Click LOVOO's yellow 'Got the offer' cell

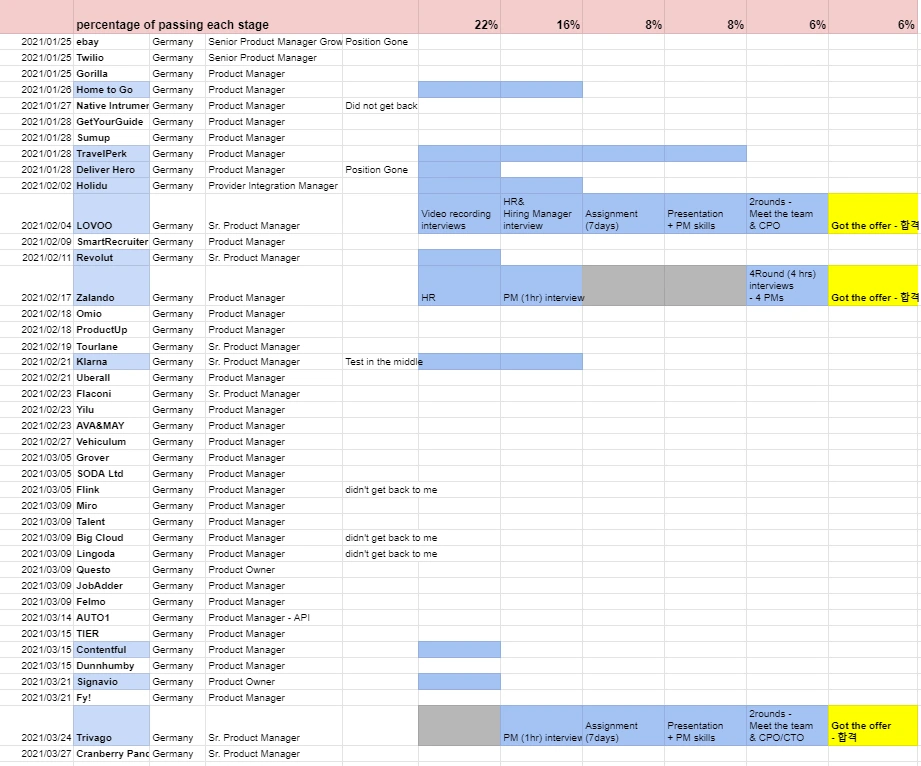tap(873, 213)
